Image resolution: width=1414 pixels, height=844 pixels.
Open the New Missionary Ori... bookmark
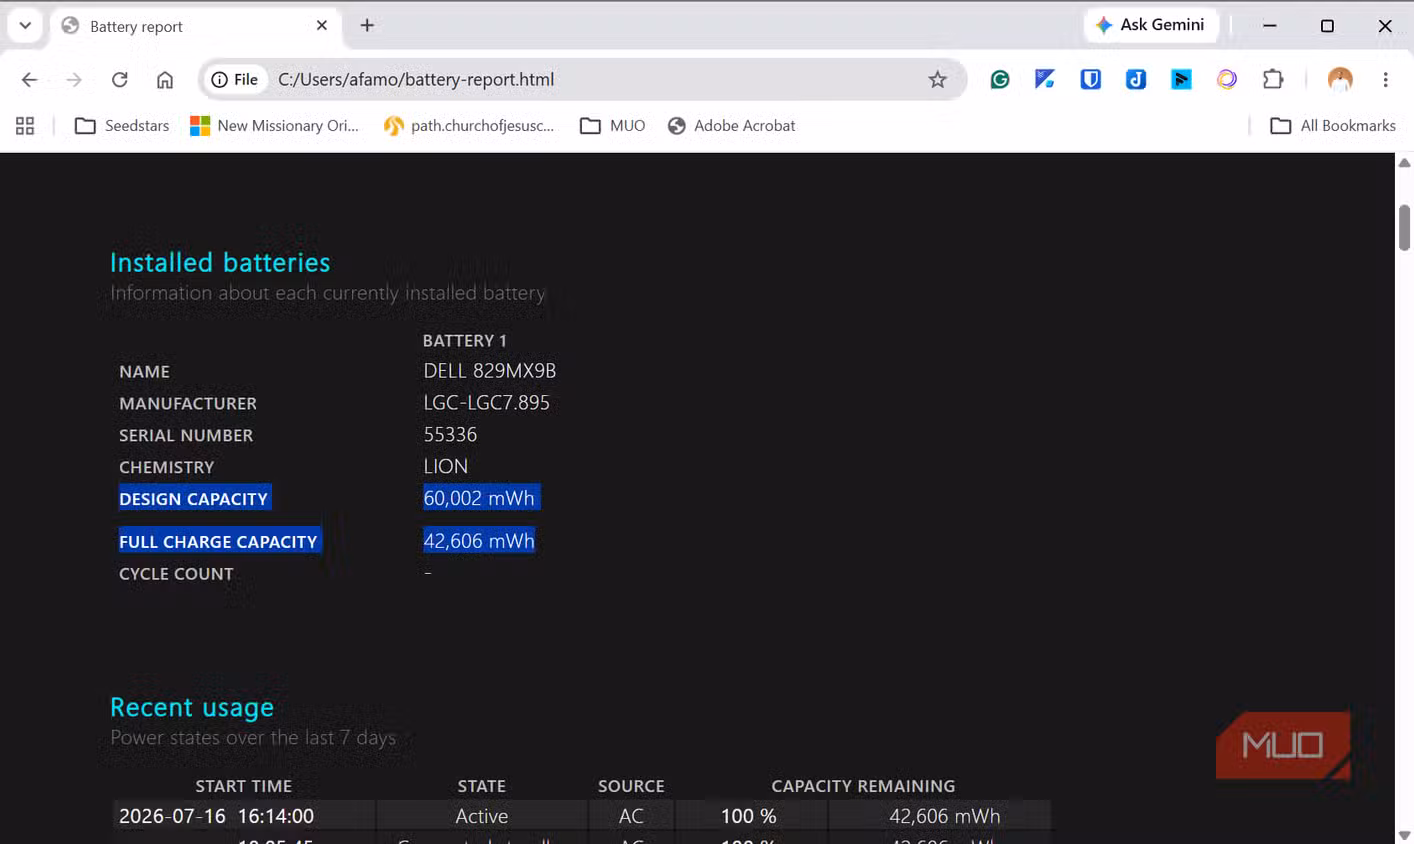coord(275,126)
